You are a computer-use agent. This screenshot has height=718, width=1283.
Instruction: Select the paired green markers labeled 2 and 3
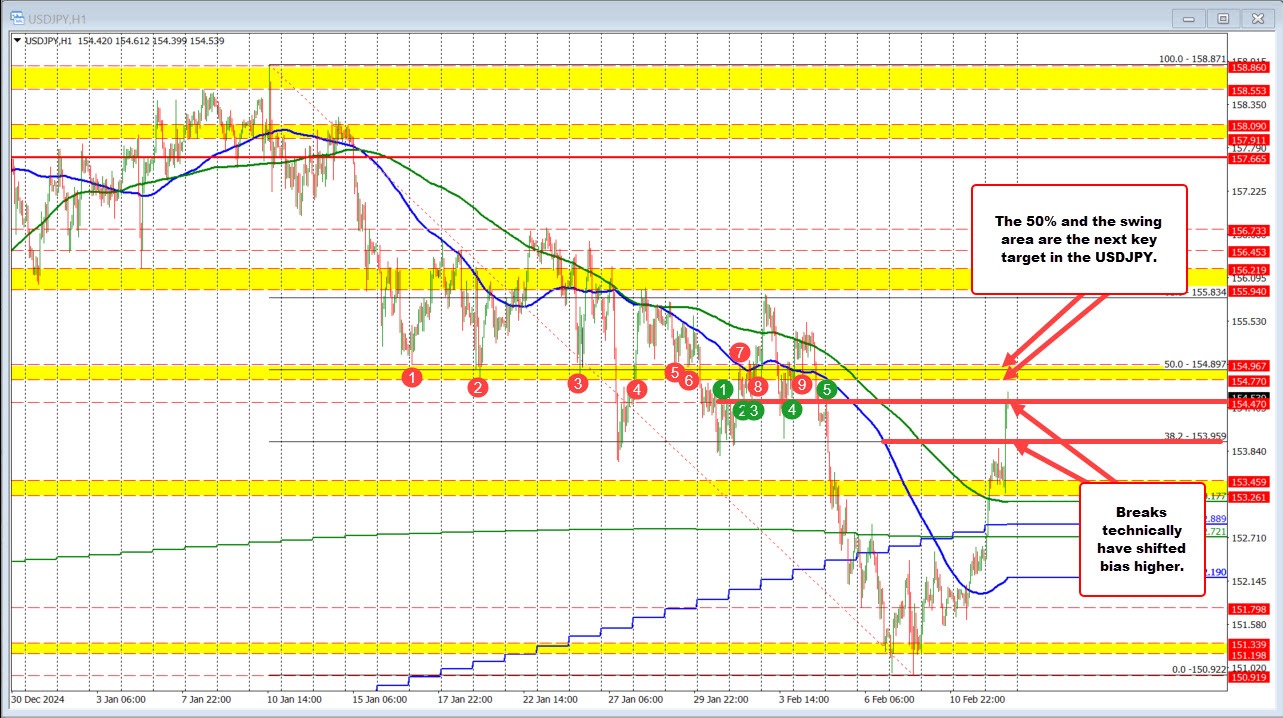point(746,409)
